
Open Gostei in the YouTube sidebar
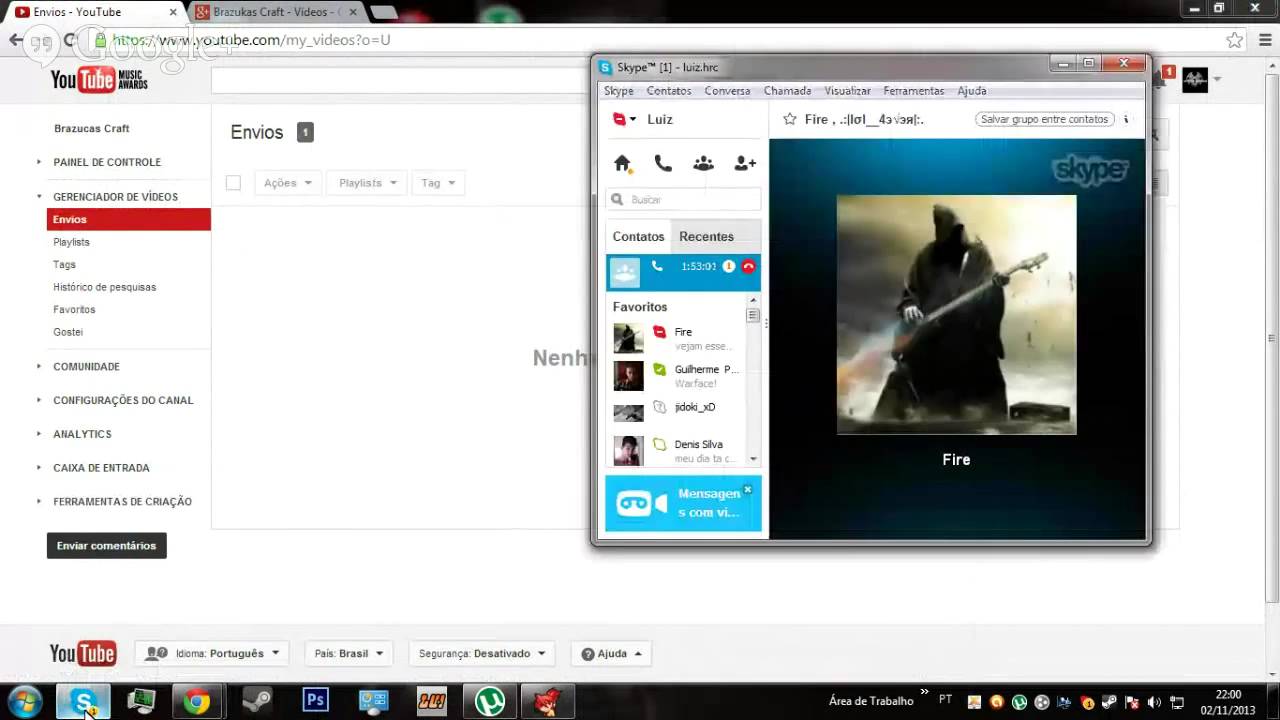(68, 332)
